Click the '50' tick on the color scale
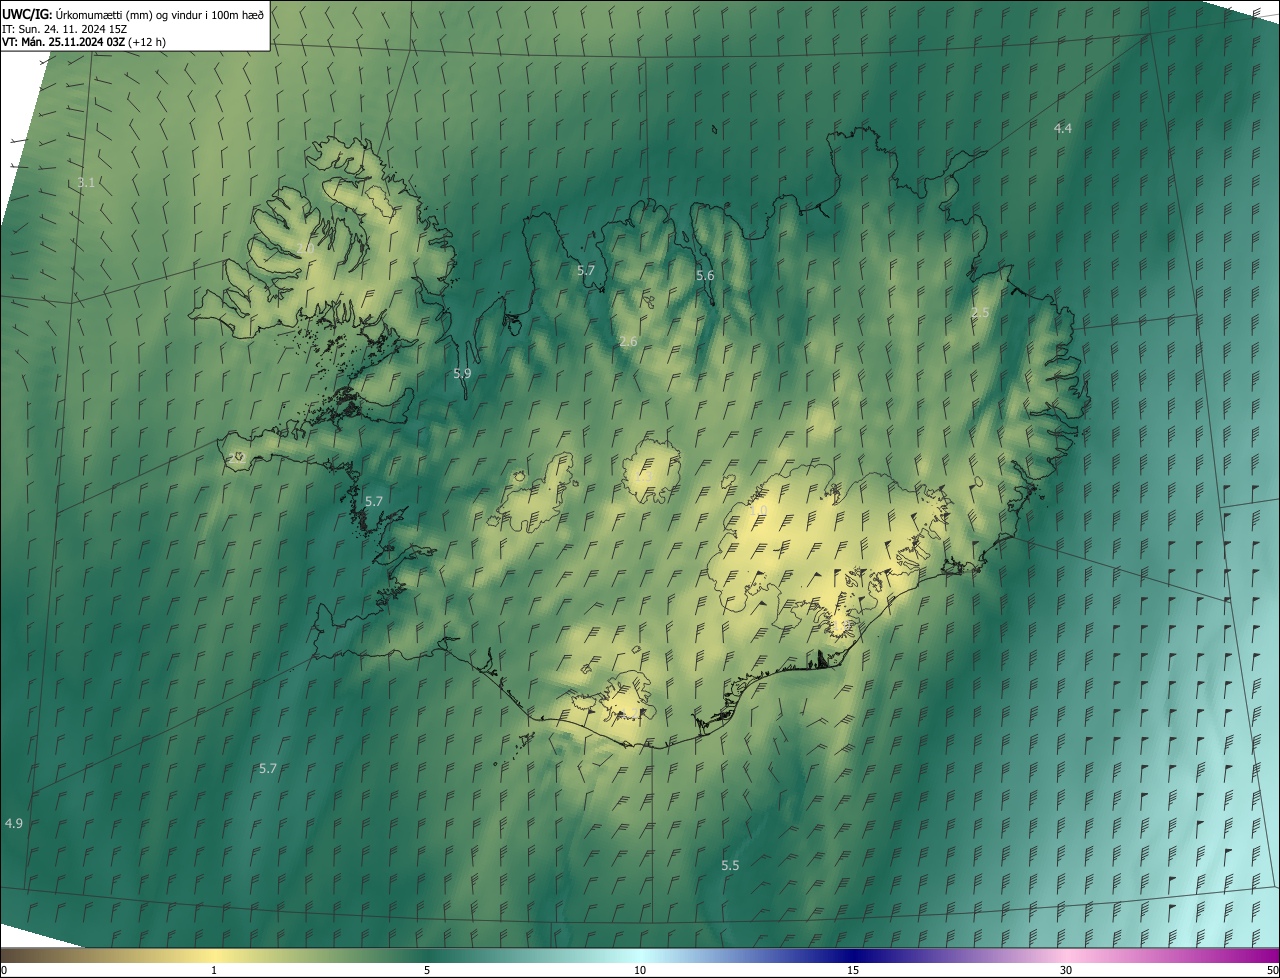Screen dimensions: 1280x978 [1272, 970]
